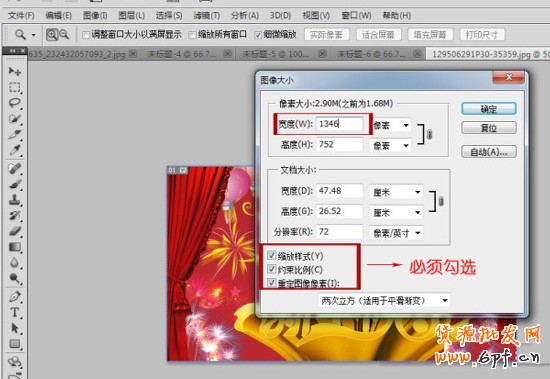Select the Crop tool
Screen dimensions: 550x379
click(x=14, y=134)
